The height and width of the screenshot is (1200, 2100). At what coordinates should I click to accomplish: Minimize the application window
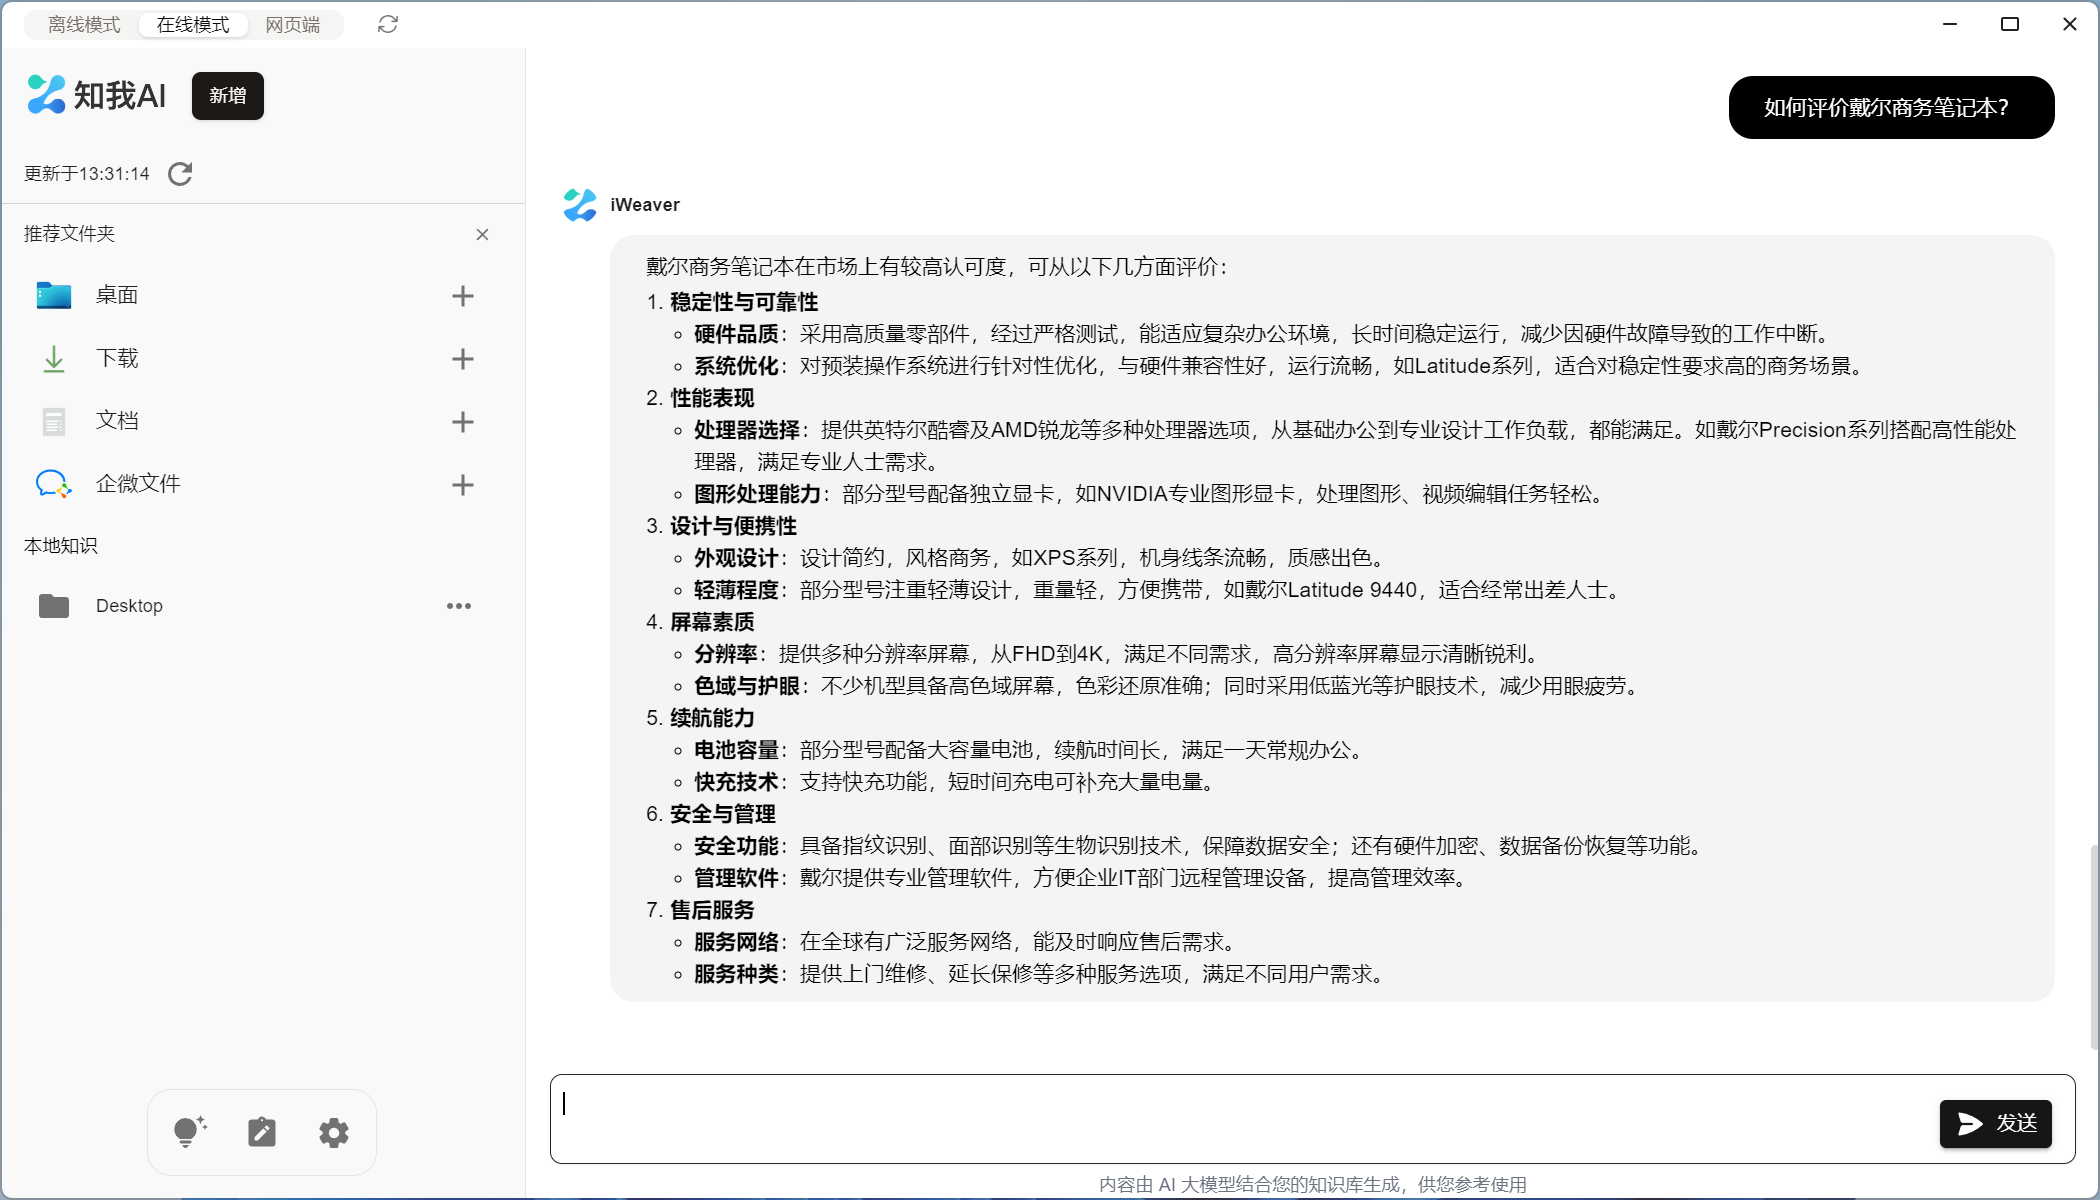click(1950, 24)
